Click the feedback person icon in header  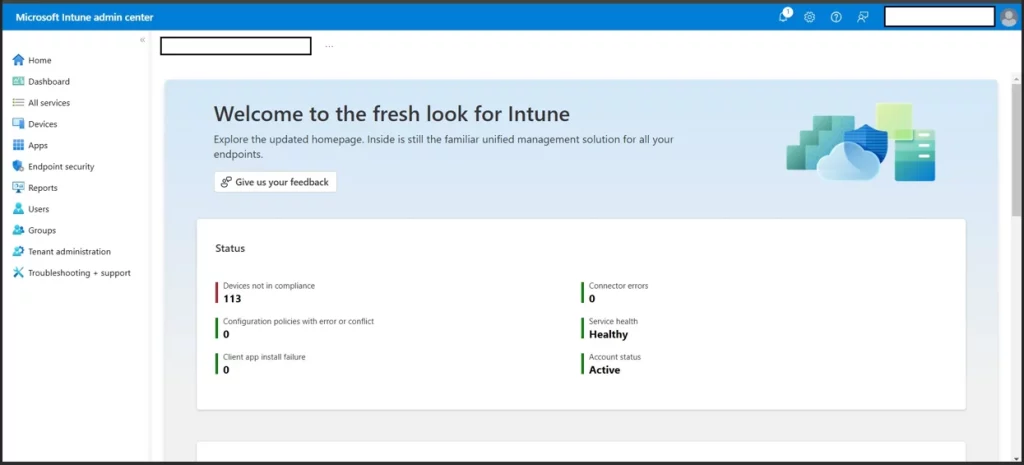[863, 17]
